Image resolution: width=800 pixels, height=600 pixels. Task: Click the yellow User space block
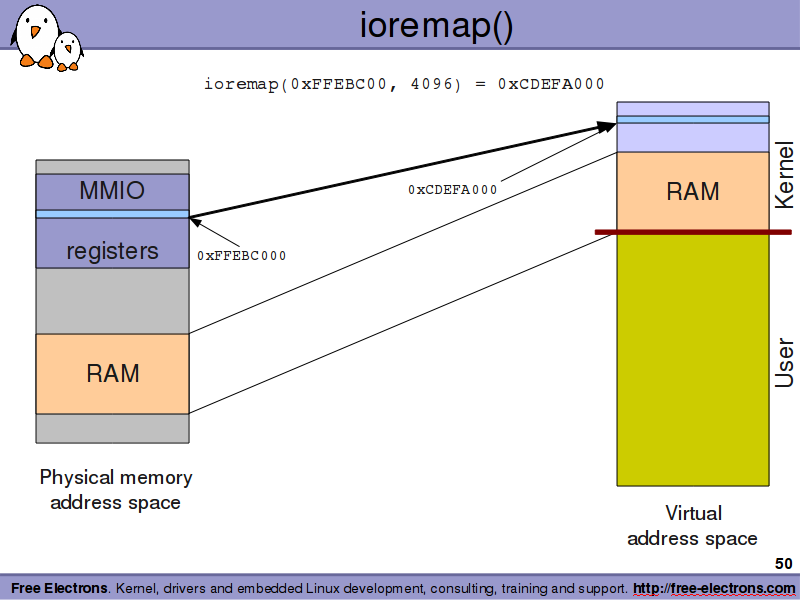693,360
